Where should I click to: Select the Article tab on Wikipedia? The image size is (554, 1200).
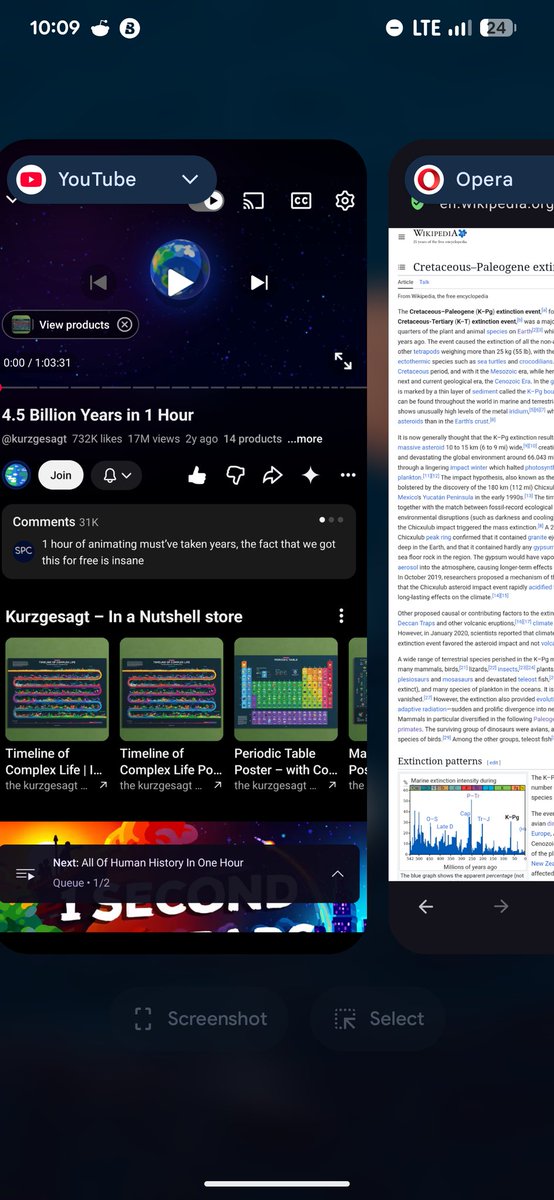(405, 282)
